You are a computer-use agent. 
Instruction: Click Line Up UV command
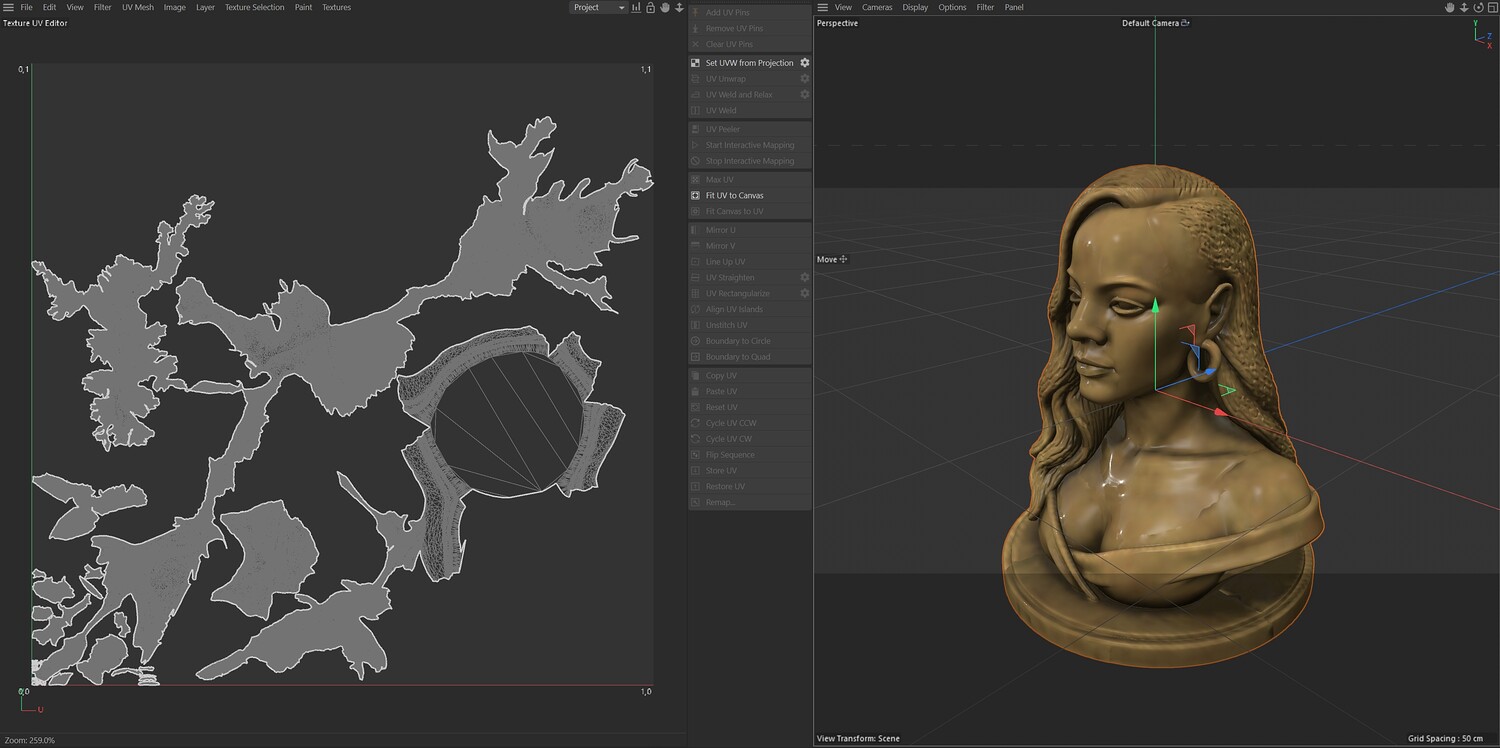(x=750, y=262)
